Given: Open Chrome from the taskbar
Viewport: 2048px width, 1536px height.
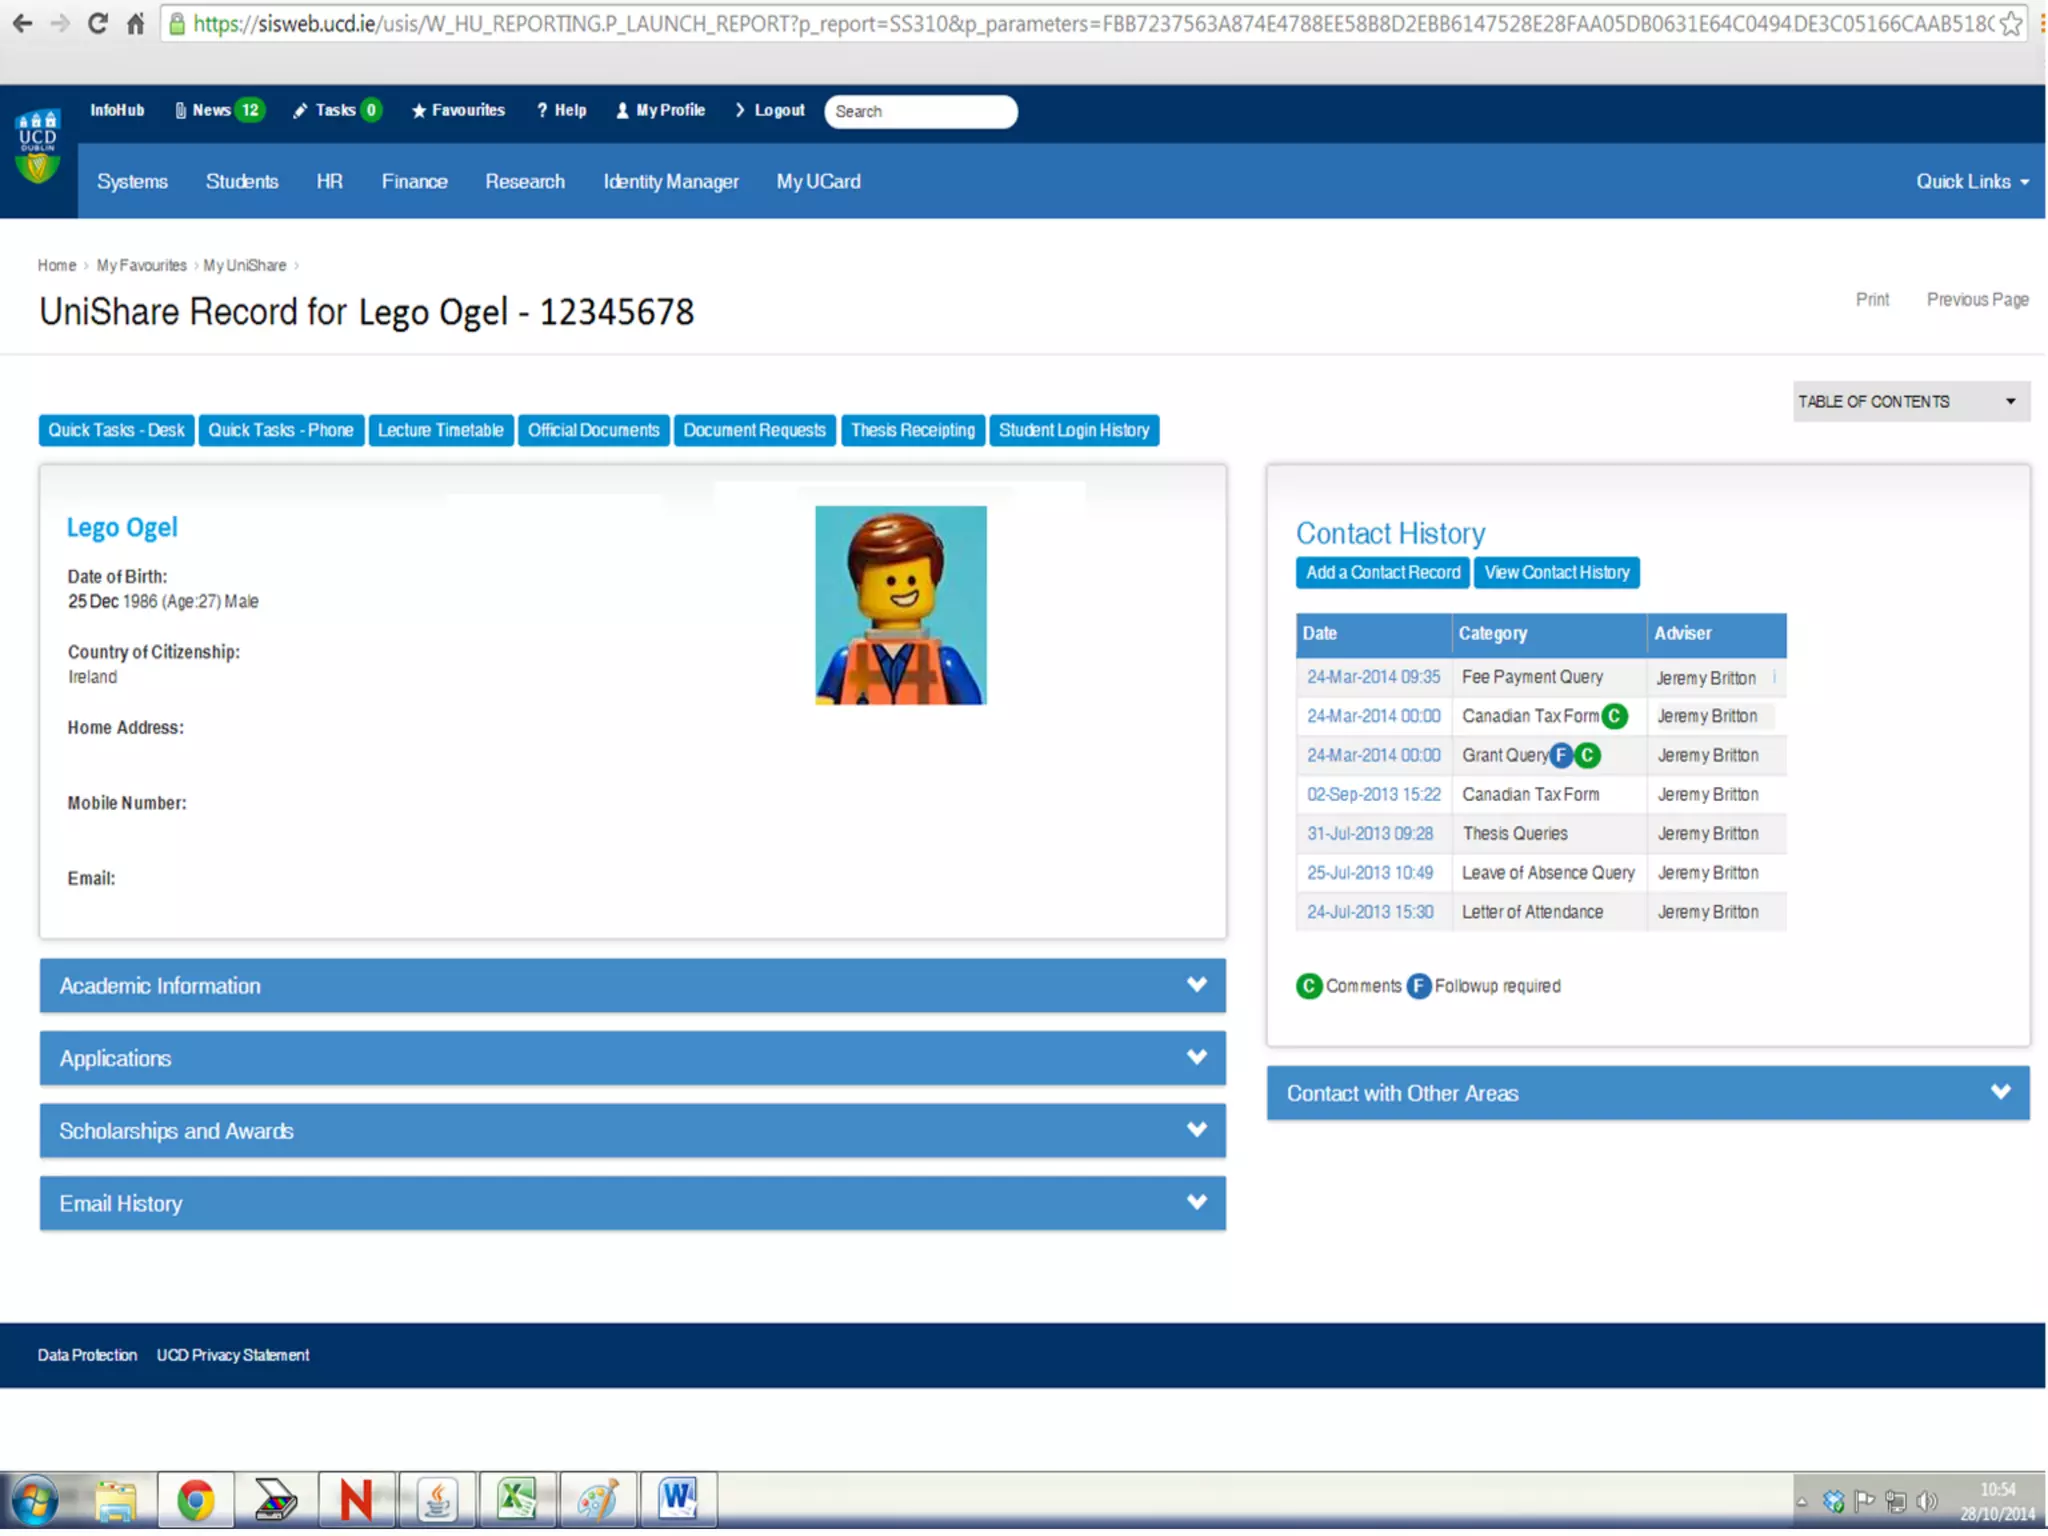Looking at the screenshot, I should coord(196,1500).
